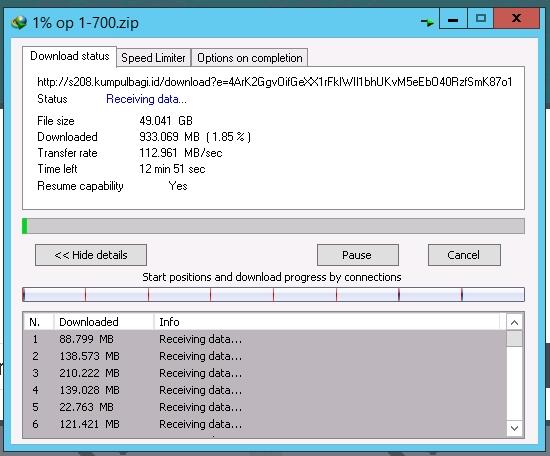Screen dimensions: 550x456
Task: Click the Hide details button
Action: pyautogui.click(x=91, y=255)
